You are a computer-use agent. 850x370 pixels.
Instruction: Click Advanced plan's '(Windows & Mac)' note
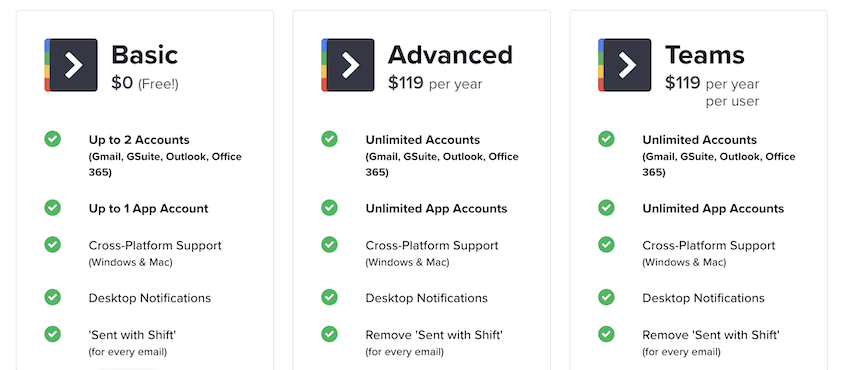pyautogui.click(x=408, y=262)
